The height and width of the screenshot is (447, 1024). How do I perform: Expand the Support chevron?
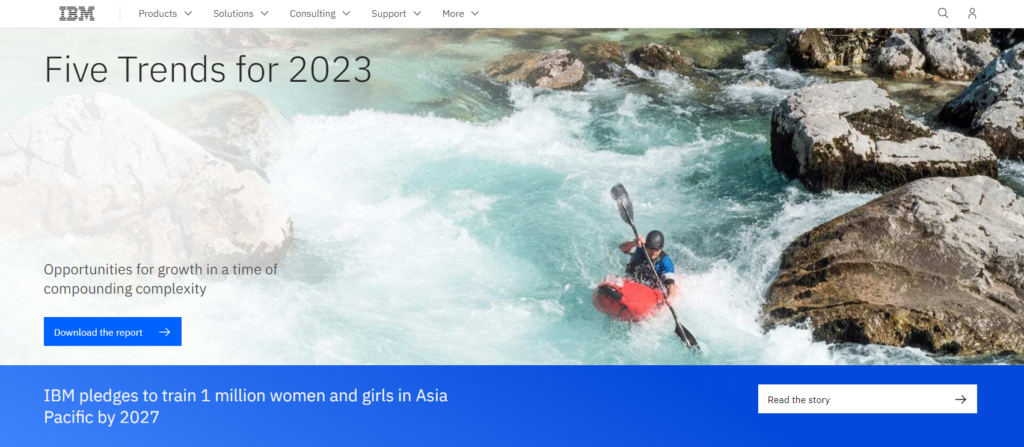coord(417,14)
